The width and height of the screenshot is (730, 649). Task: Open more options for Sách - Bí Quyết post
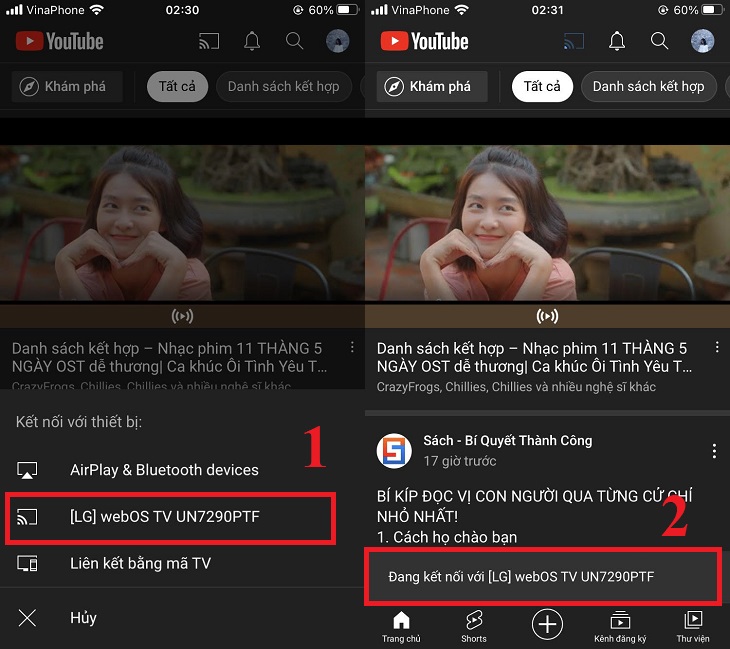coord(714,451)
